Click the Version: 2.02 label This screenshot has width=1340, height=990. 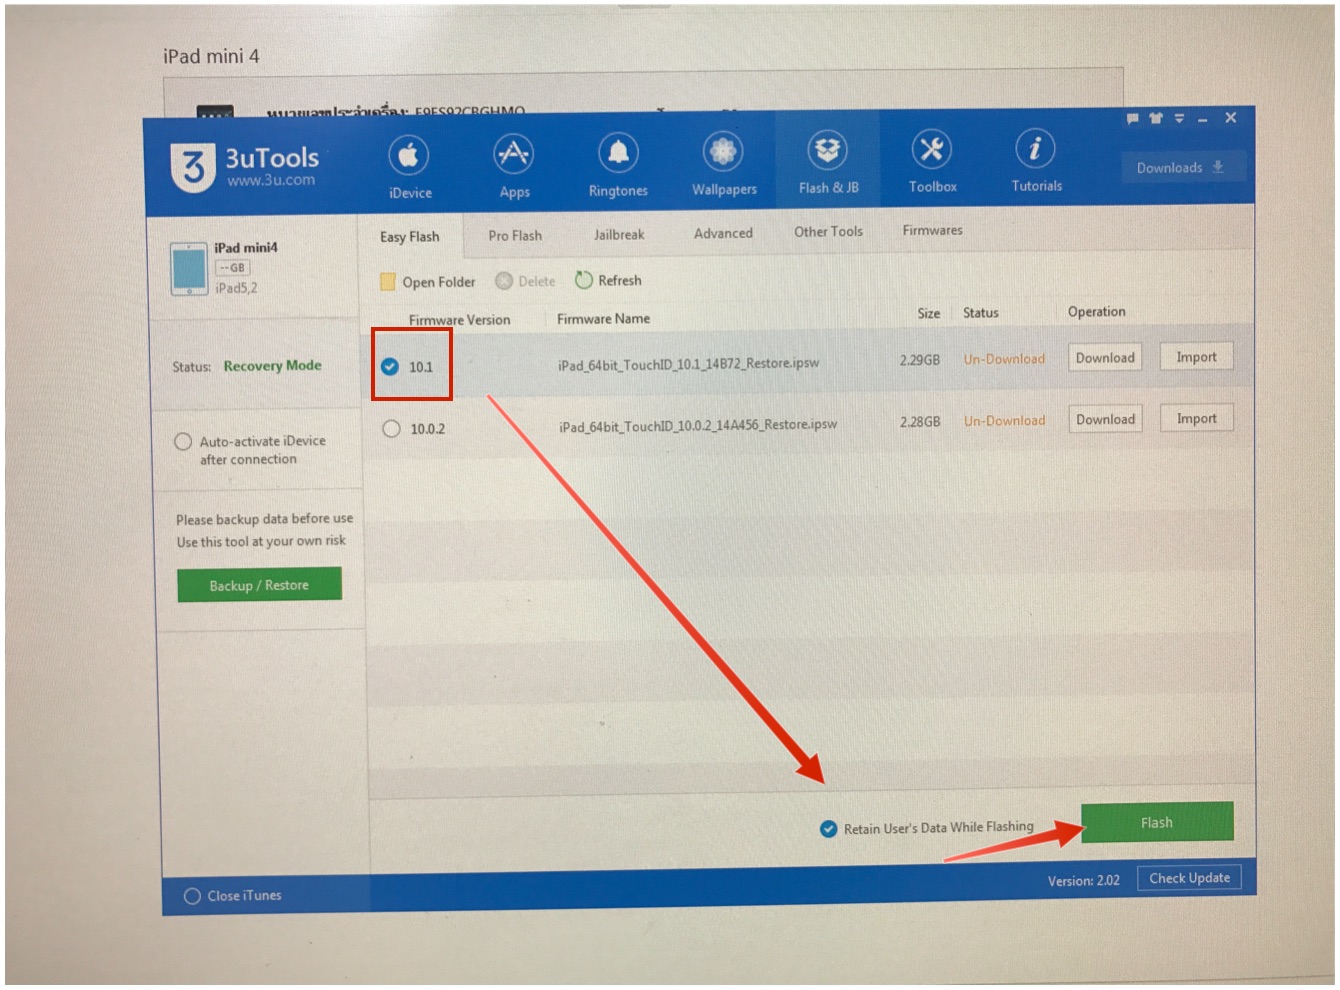[x=1083, y=881]
